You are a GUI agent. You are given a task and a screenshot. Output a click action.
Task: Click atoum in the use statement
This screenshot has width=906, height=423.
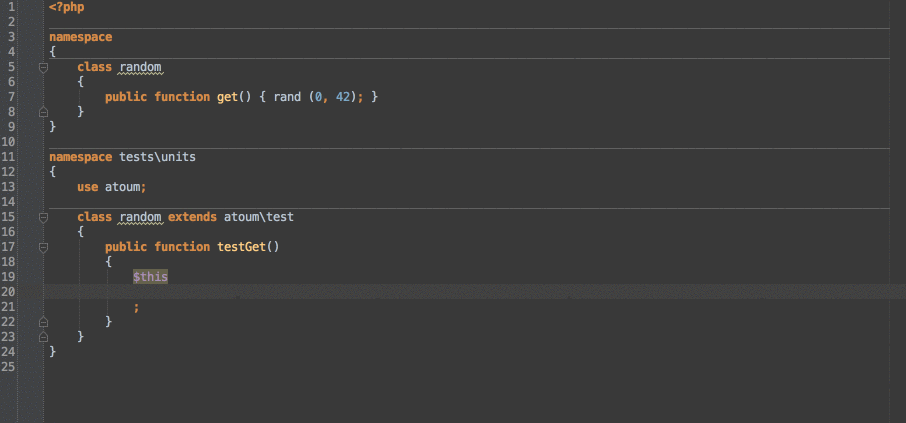[122, 187]
